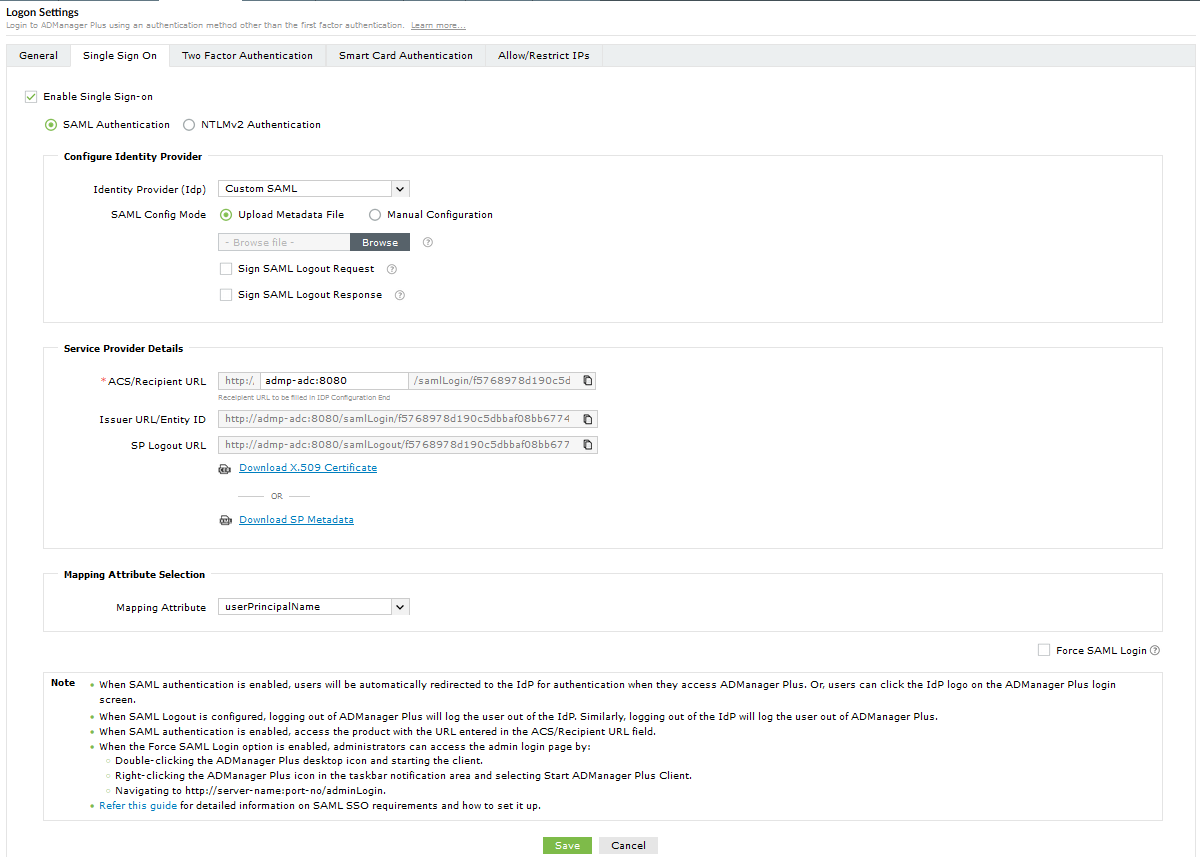Open the Refer this guide link
The height and width of the screenshot is (857, 1200).
pos(138,805)
